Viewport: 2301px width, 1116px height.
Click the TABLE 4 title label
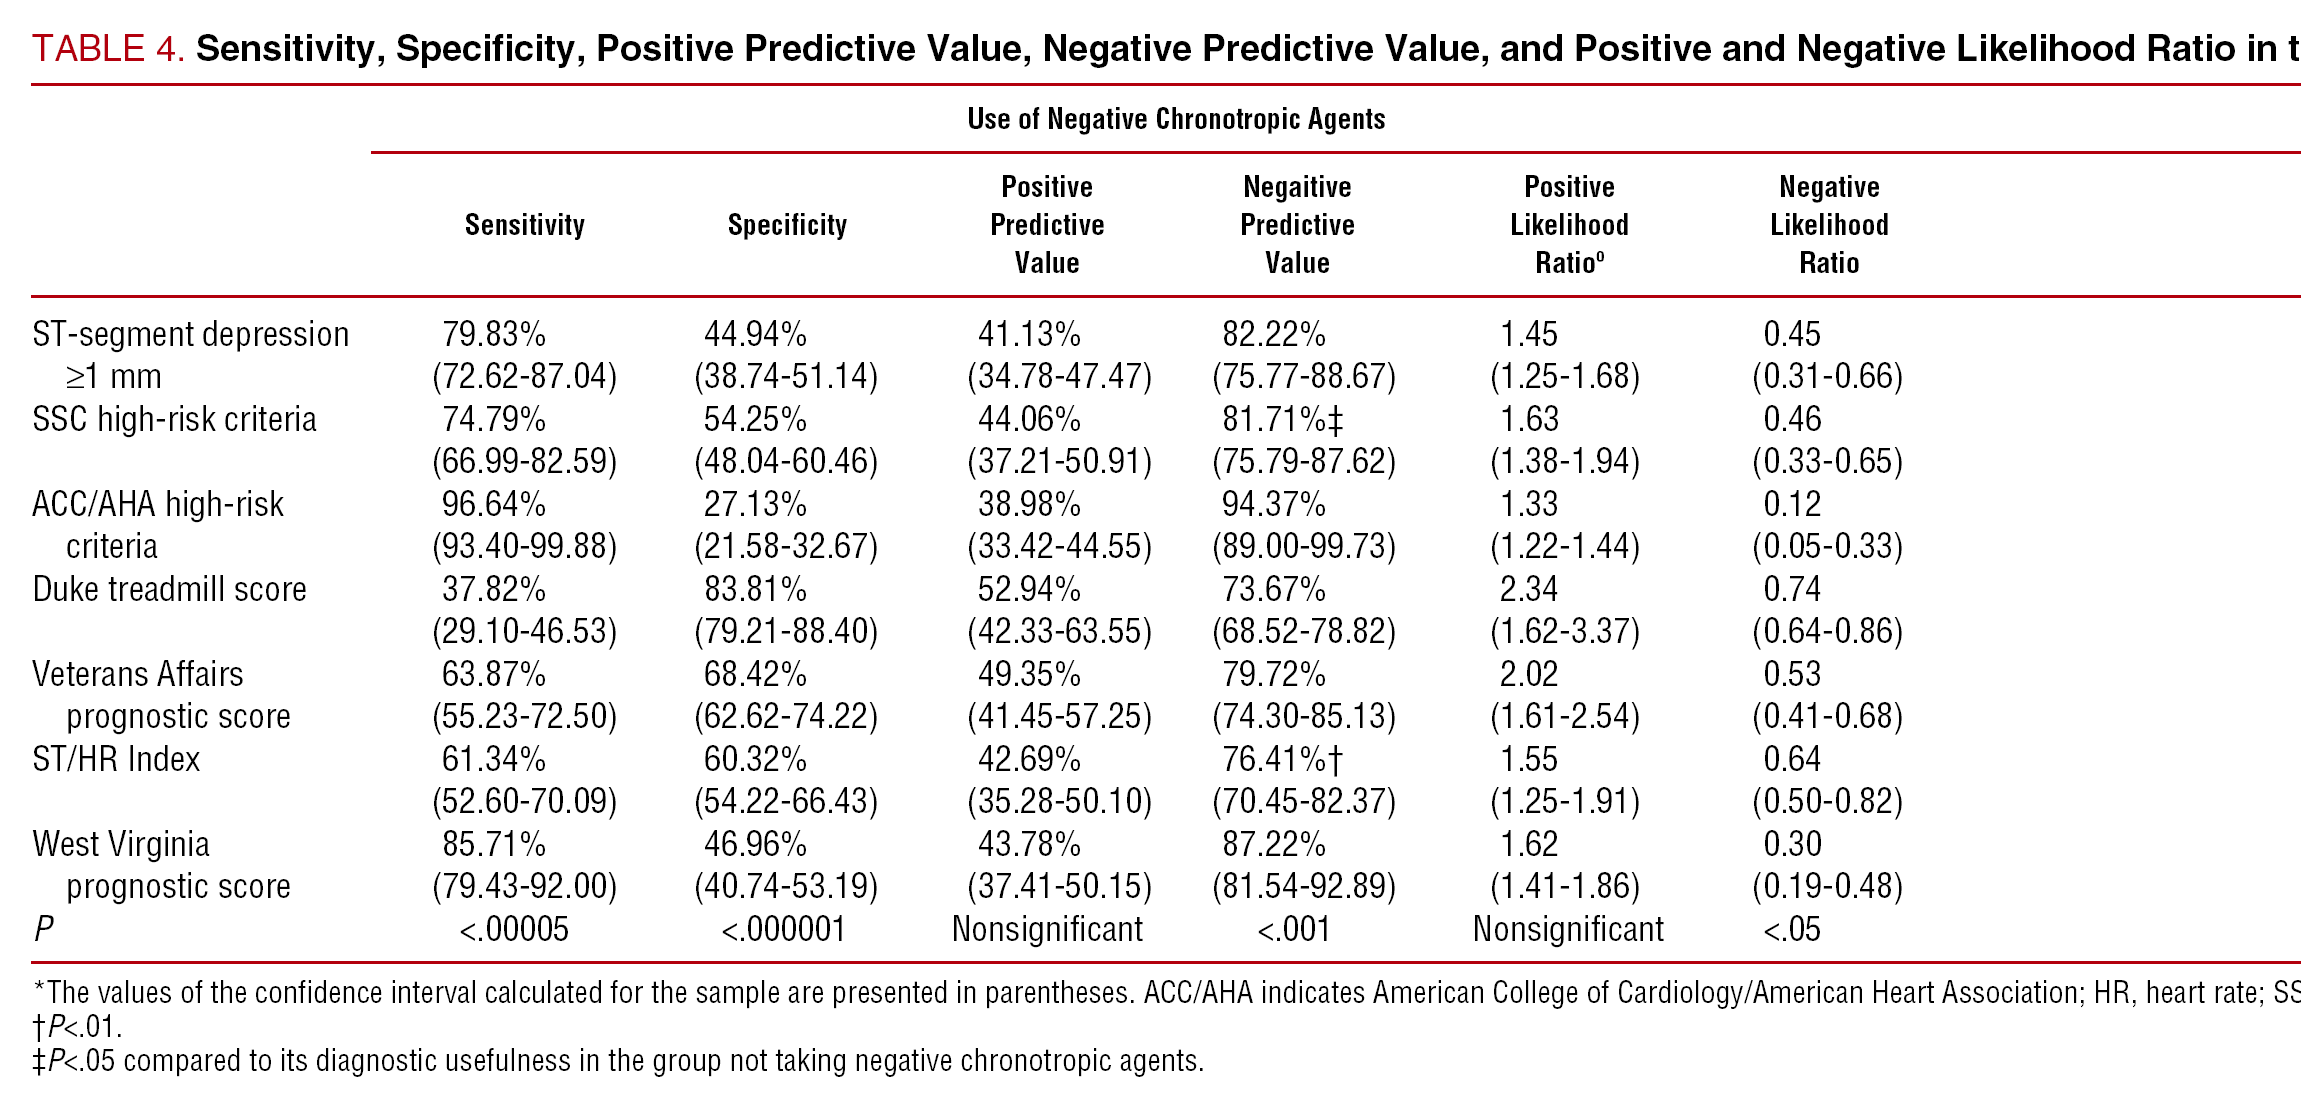(108, 48)
